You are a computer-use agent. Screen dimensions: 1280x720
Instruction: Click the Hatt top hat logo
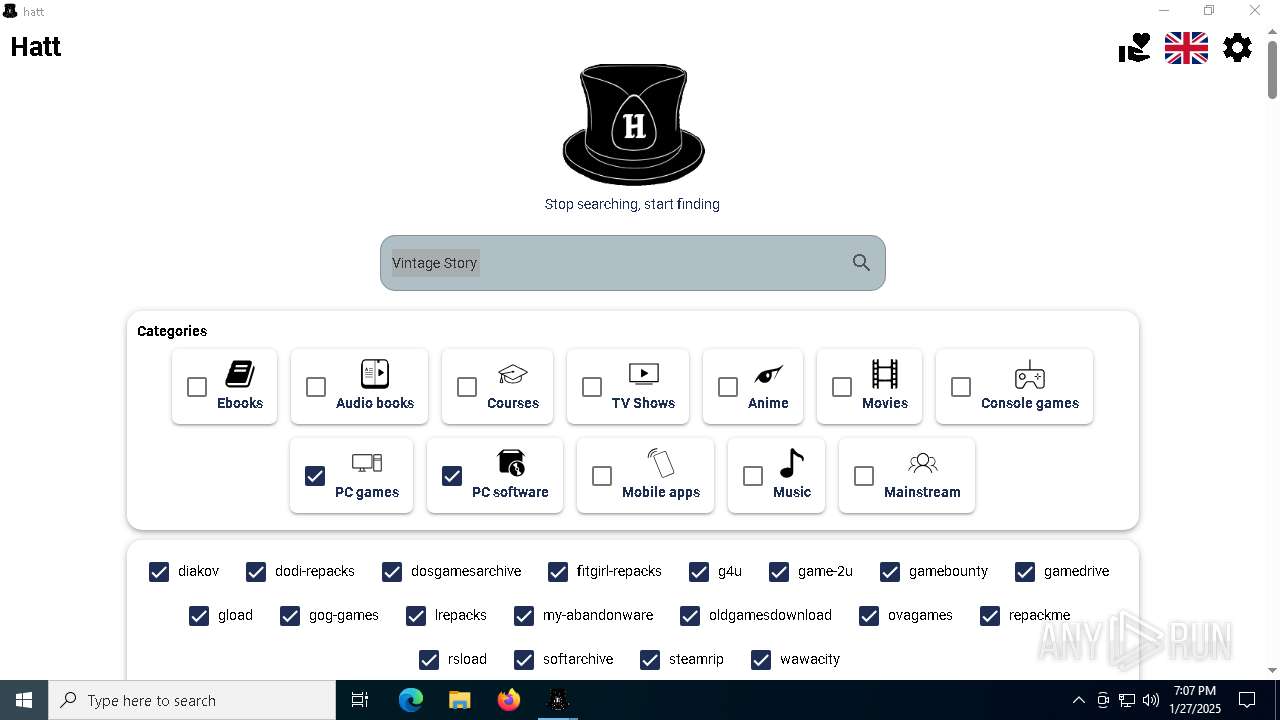pyautogui.click(x=633, y=124)
